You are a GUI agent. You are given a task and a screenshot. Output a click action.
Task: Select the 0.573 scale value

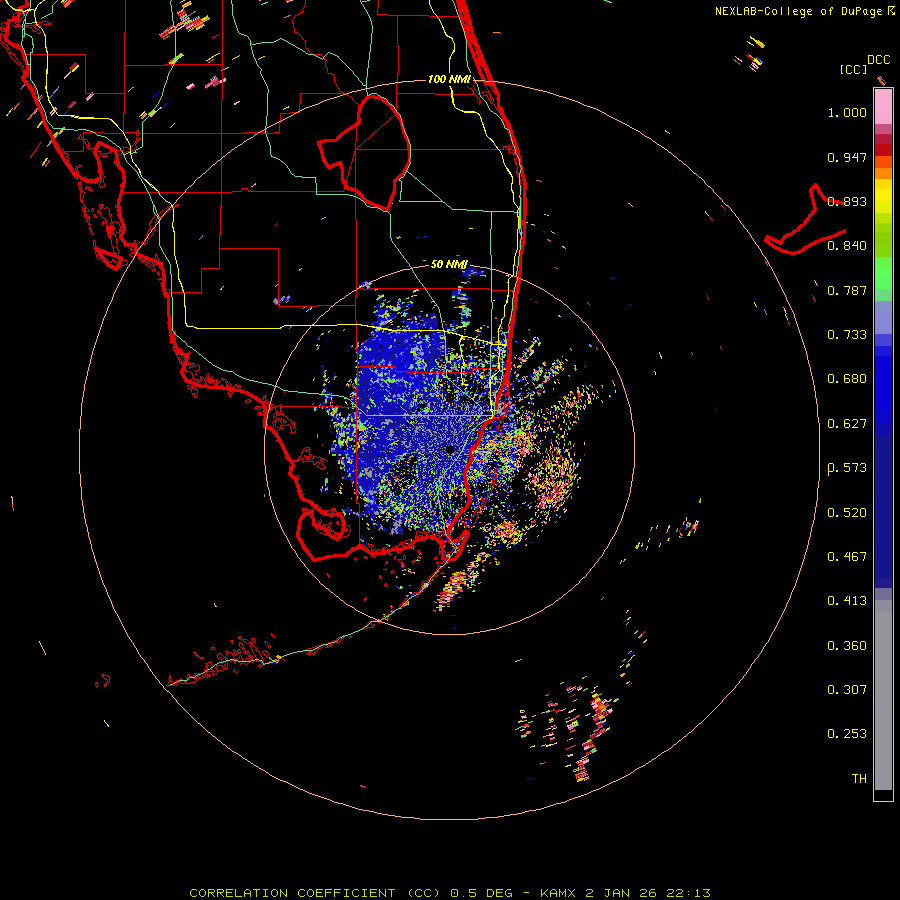coord(847,468)
